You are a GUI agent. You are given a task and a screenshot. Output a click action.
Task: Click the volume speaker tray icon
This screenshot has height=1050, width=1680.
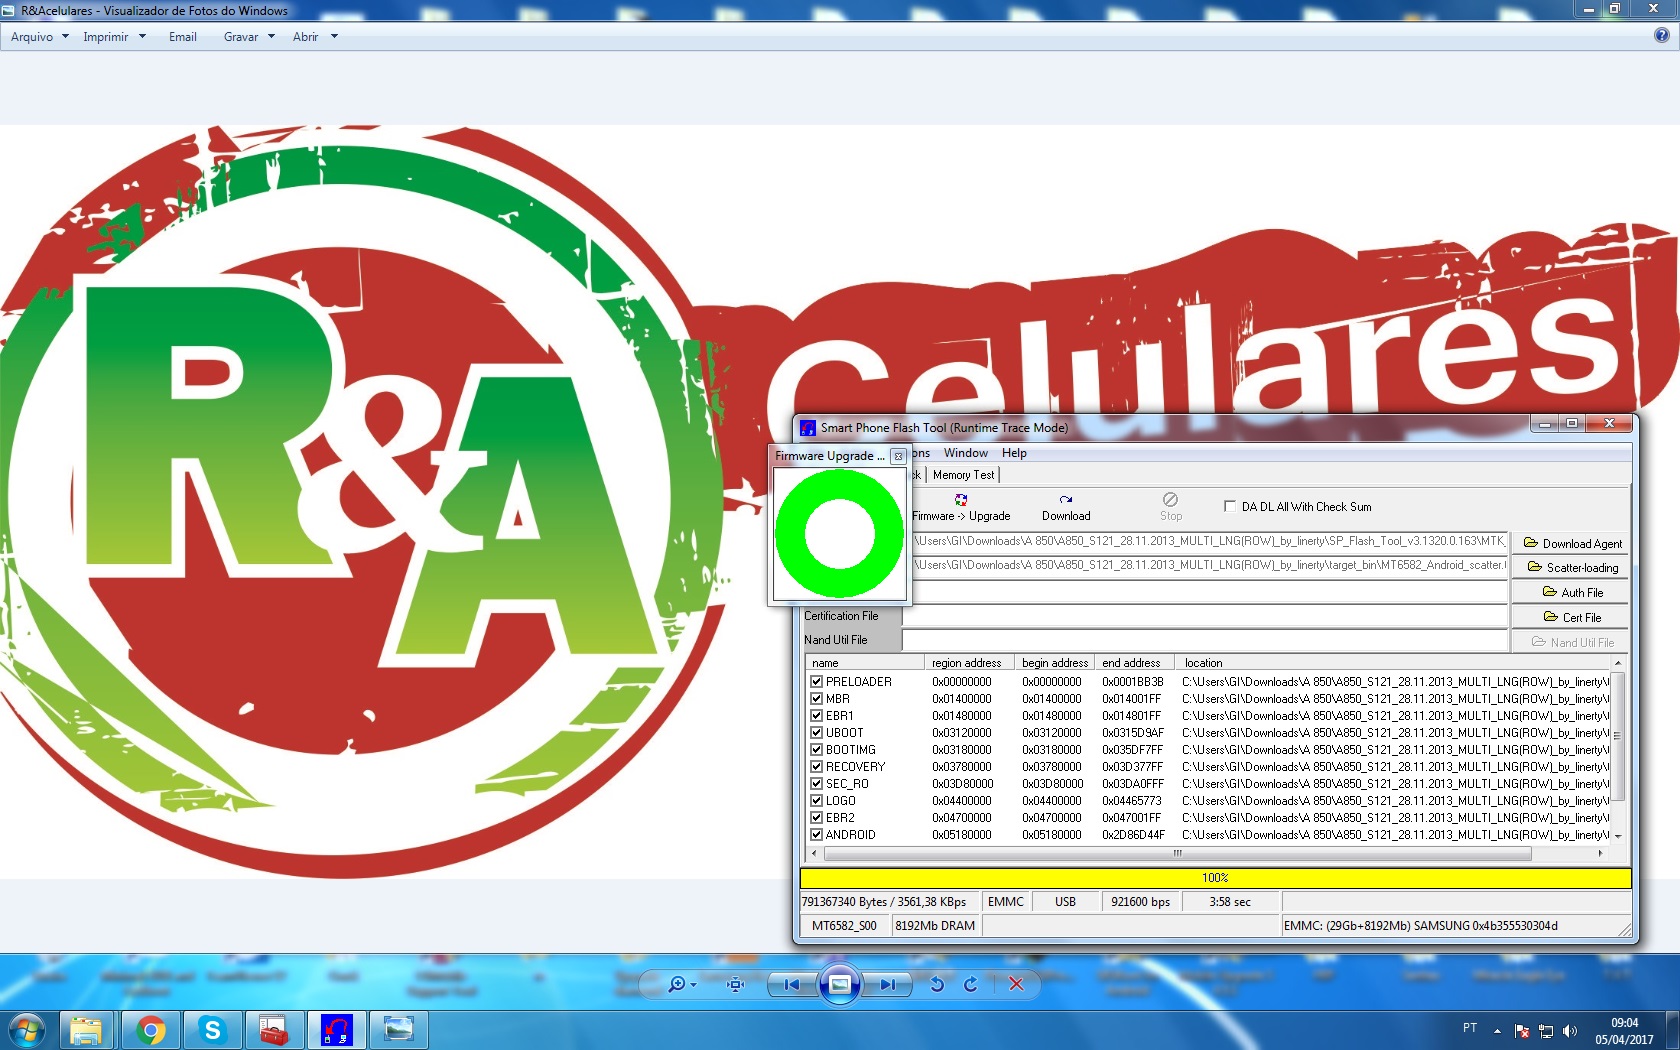[x=1569, y=1031]
